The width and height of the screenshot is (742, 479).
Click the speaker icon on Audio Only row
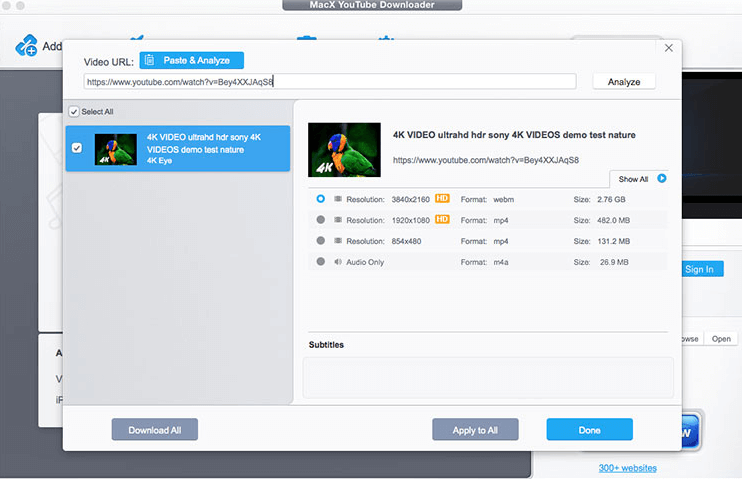point(338,261)
